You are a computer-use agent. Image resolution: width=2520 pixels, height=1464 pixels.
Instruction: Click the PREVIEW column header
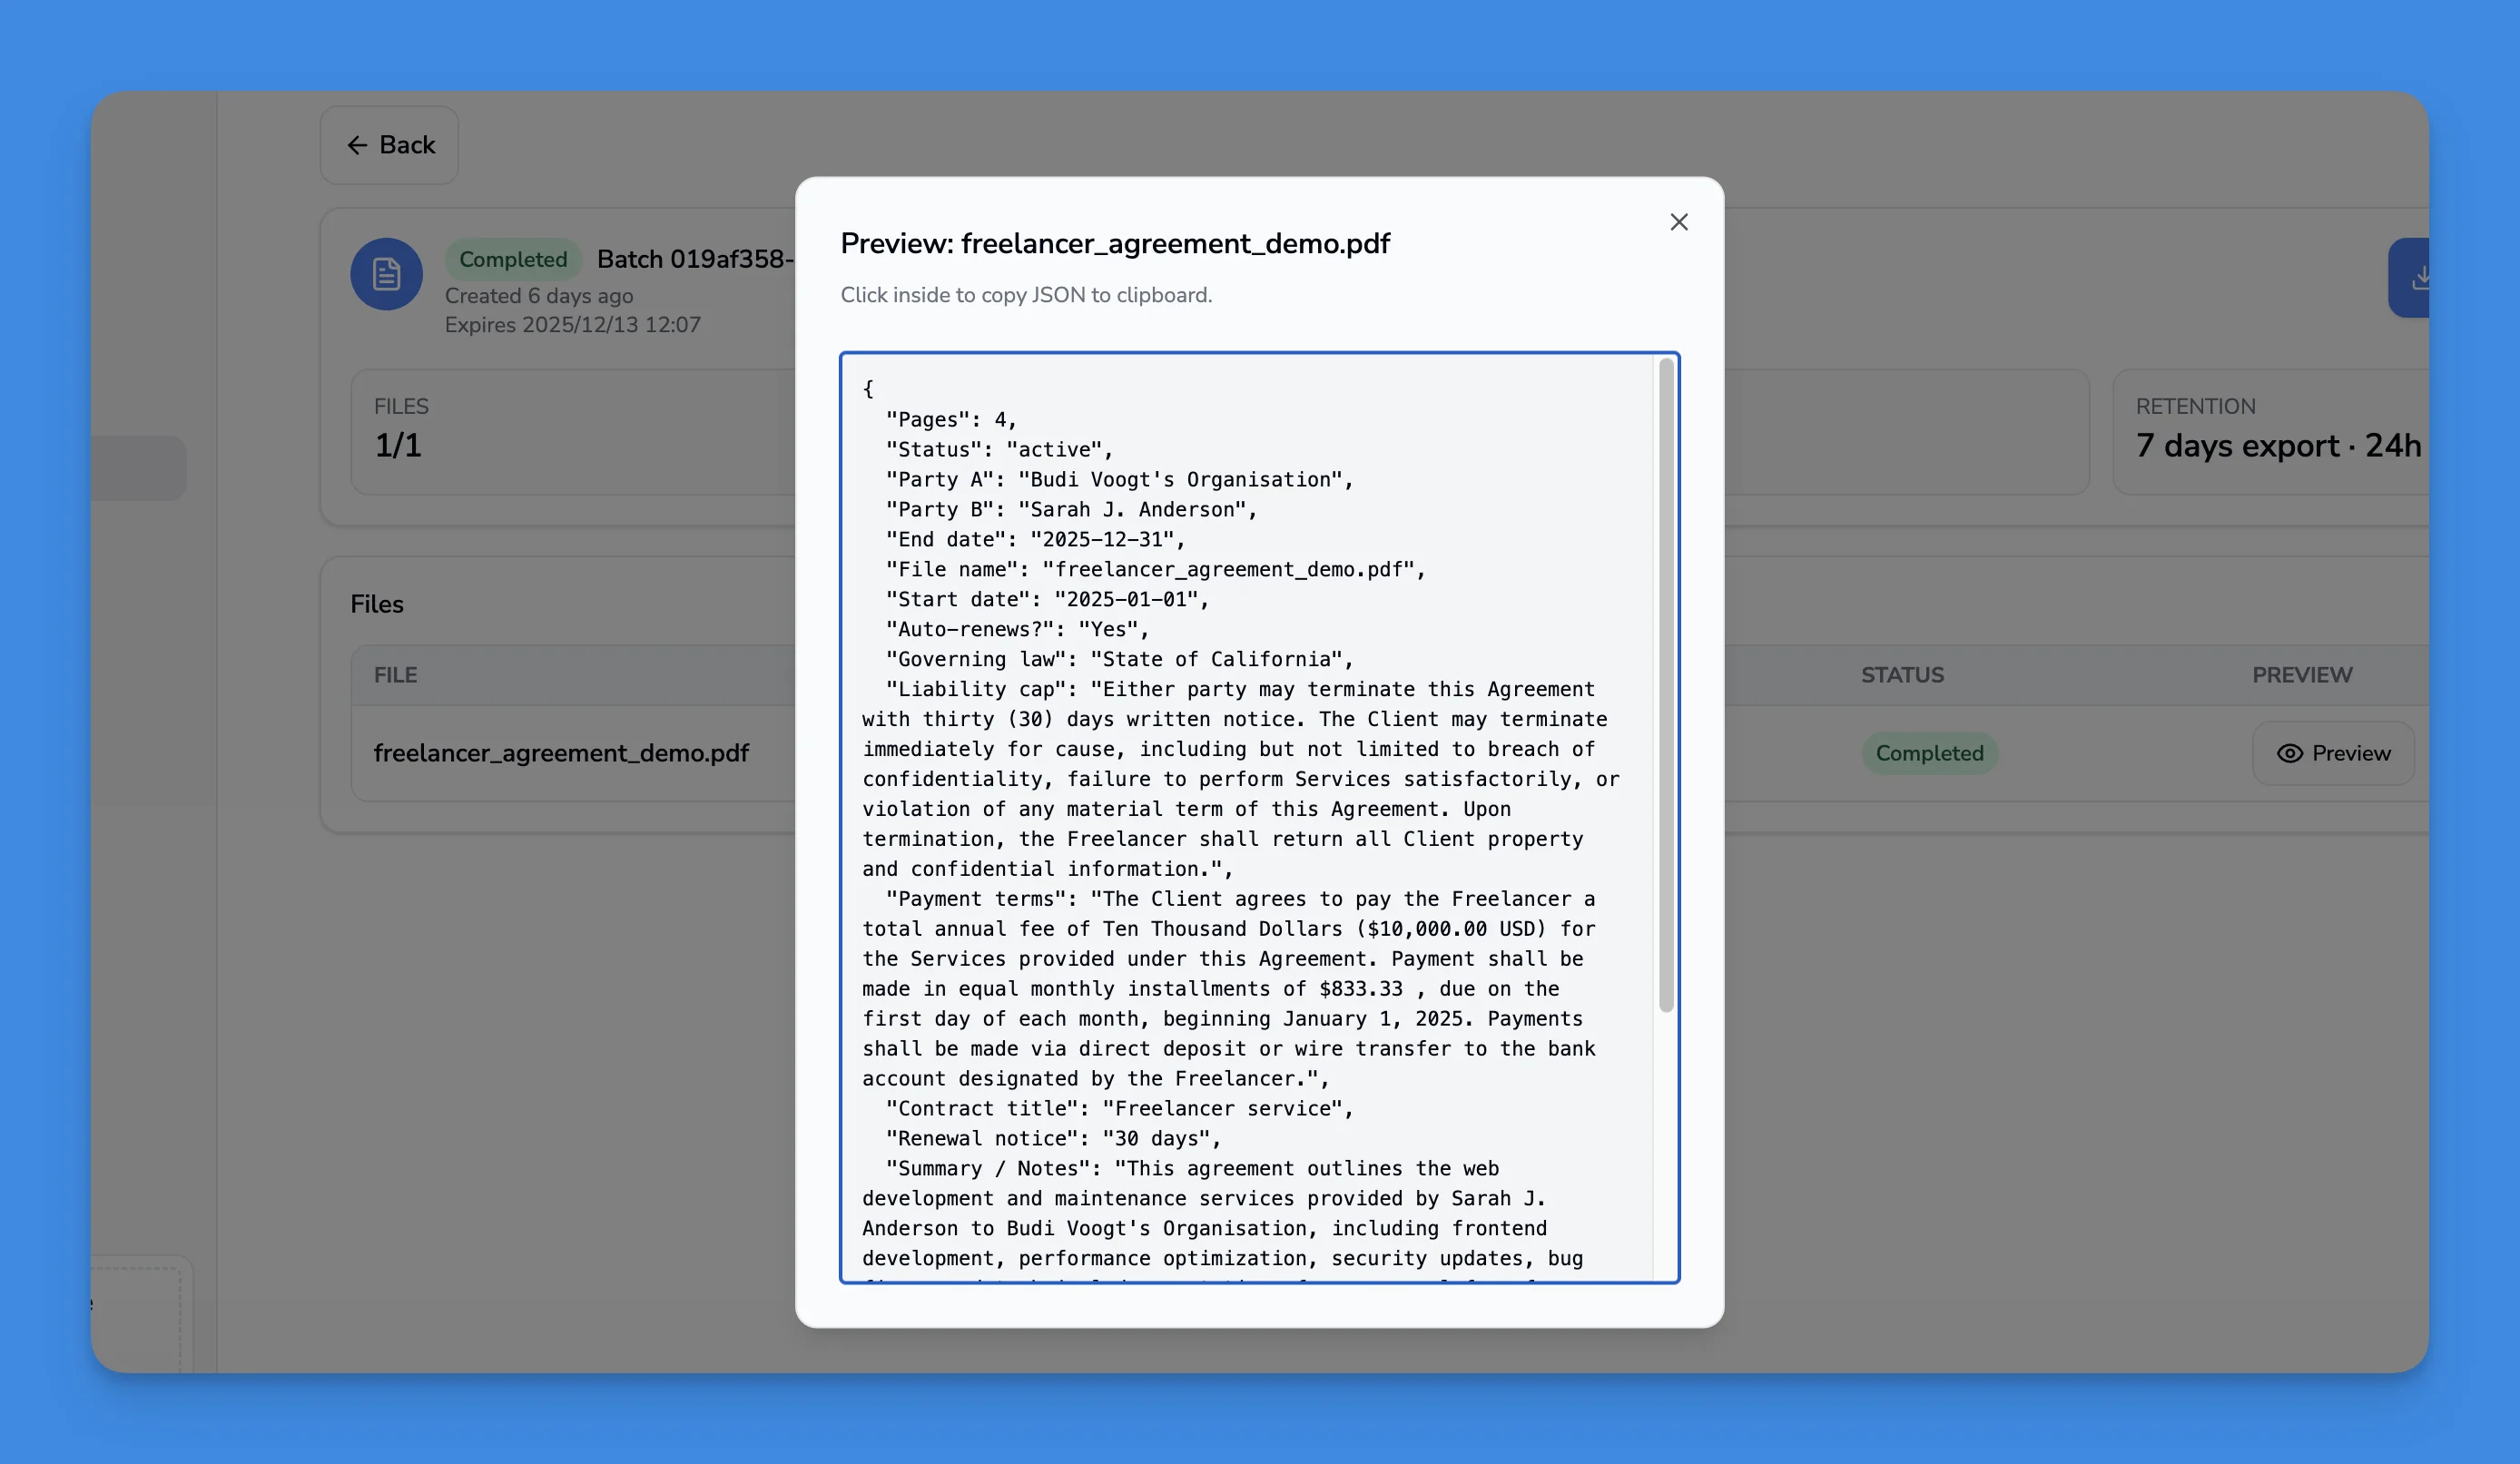2302,675
